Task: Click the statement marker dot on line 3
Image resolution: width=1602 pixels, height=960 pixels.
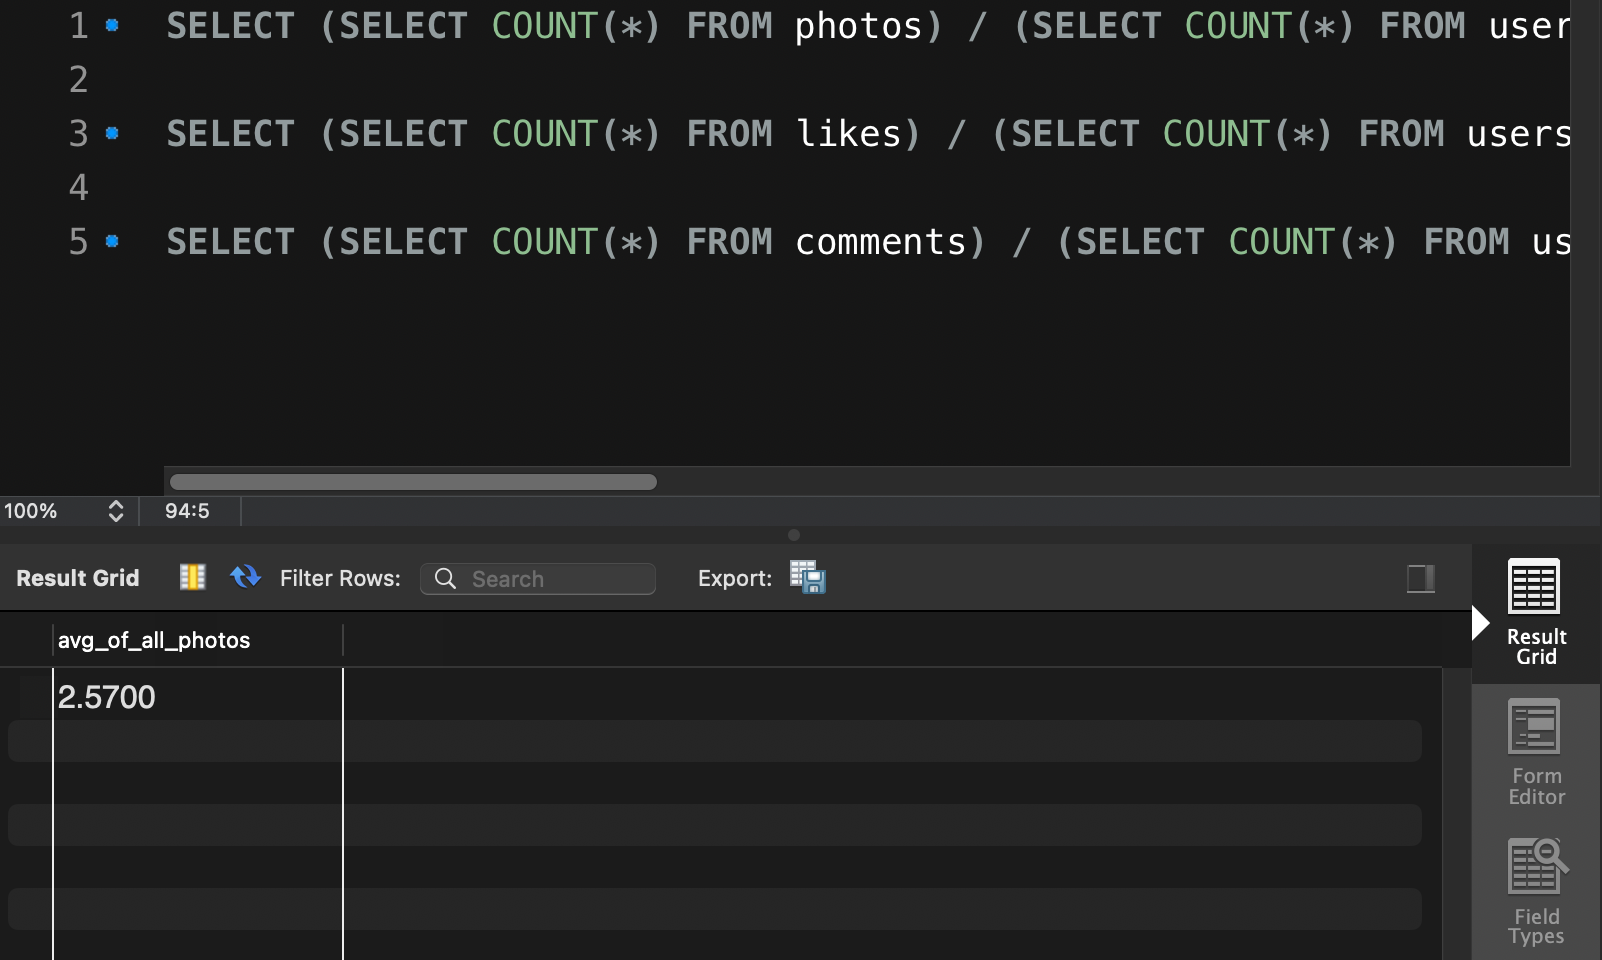Action: point(112,133)
